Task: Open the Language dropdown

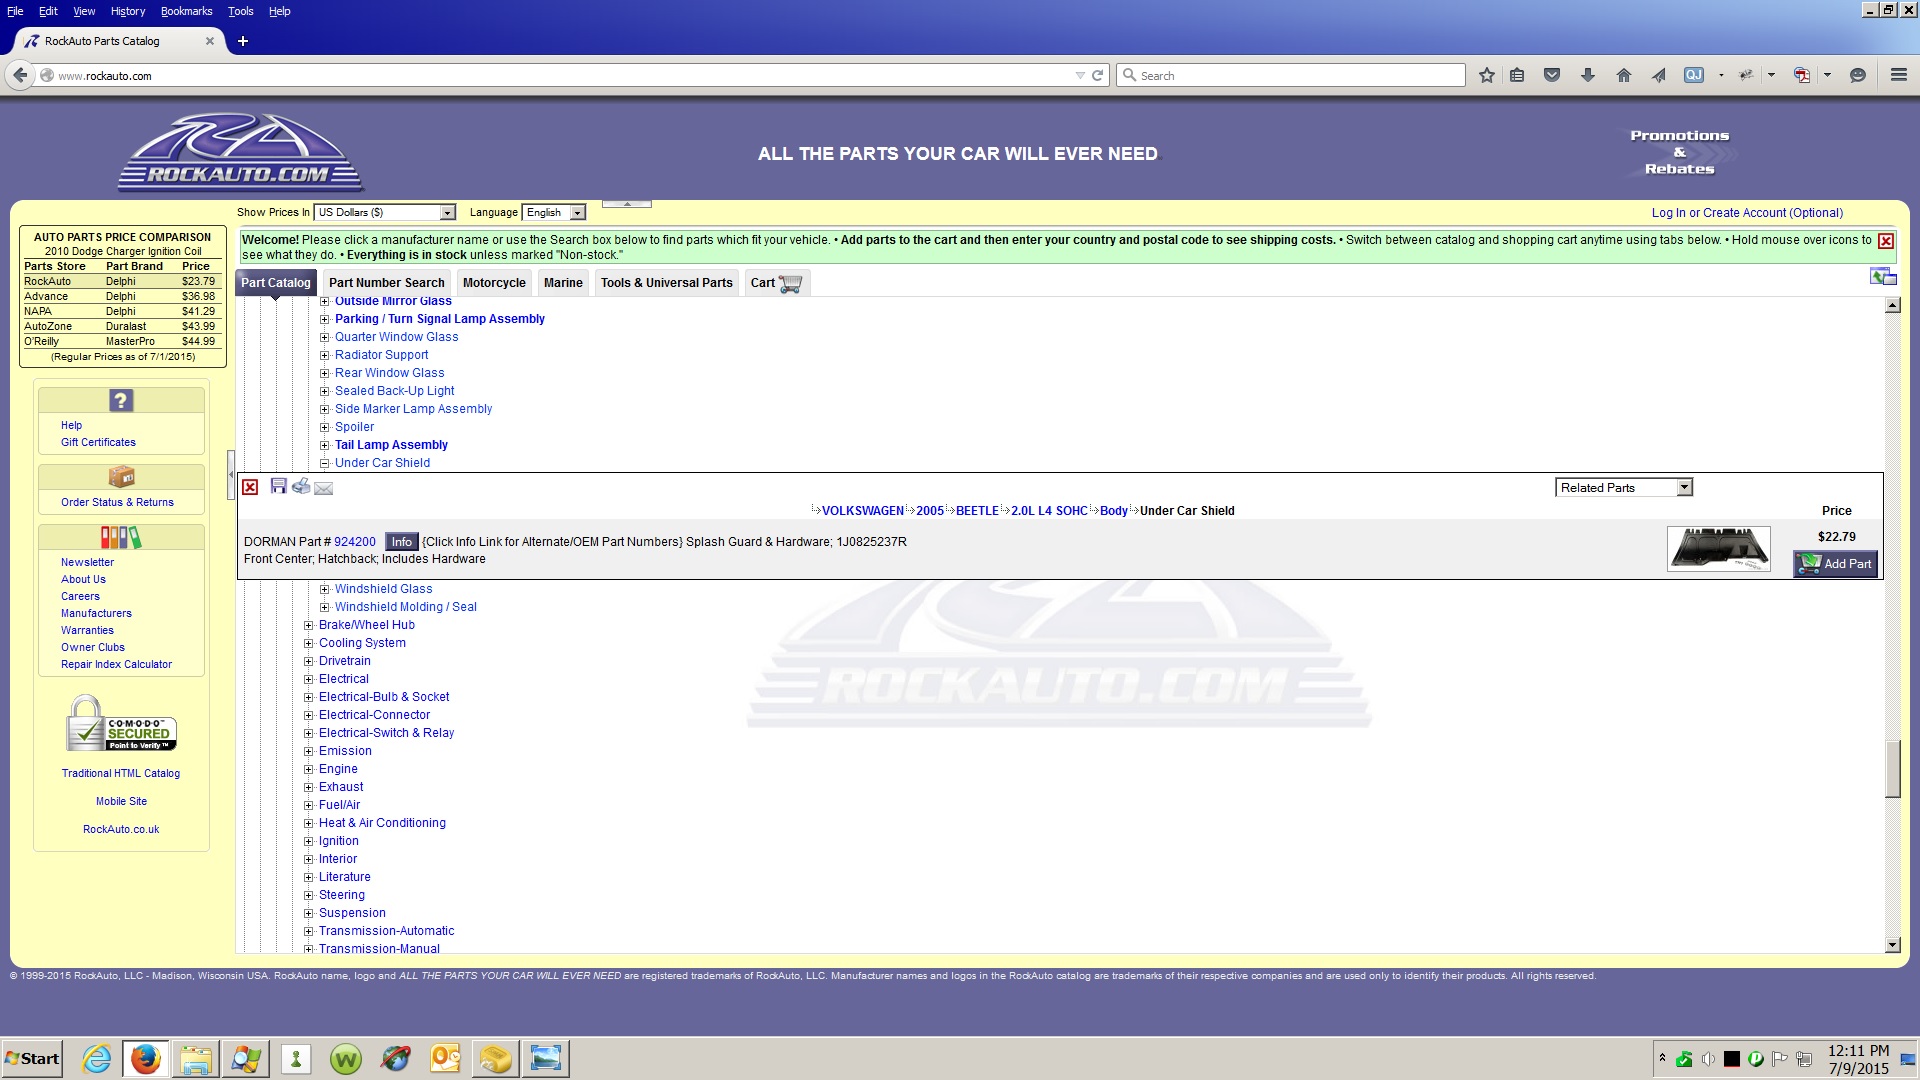Action: 554,212
